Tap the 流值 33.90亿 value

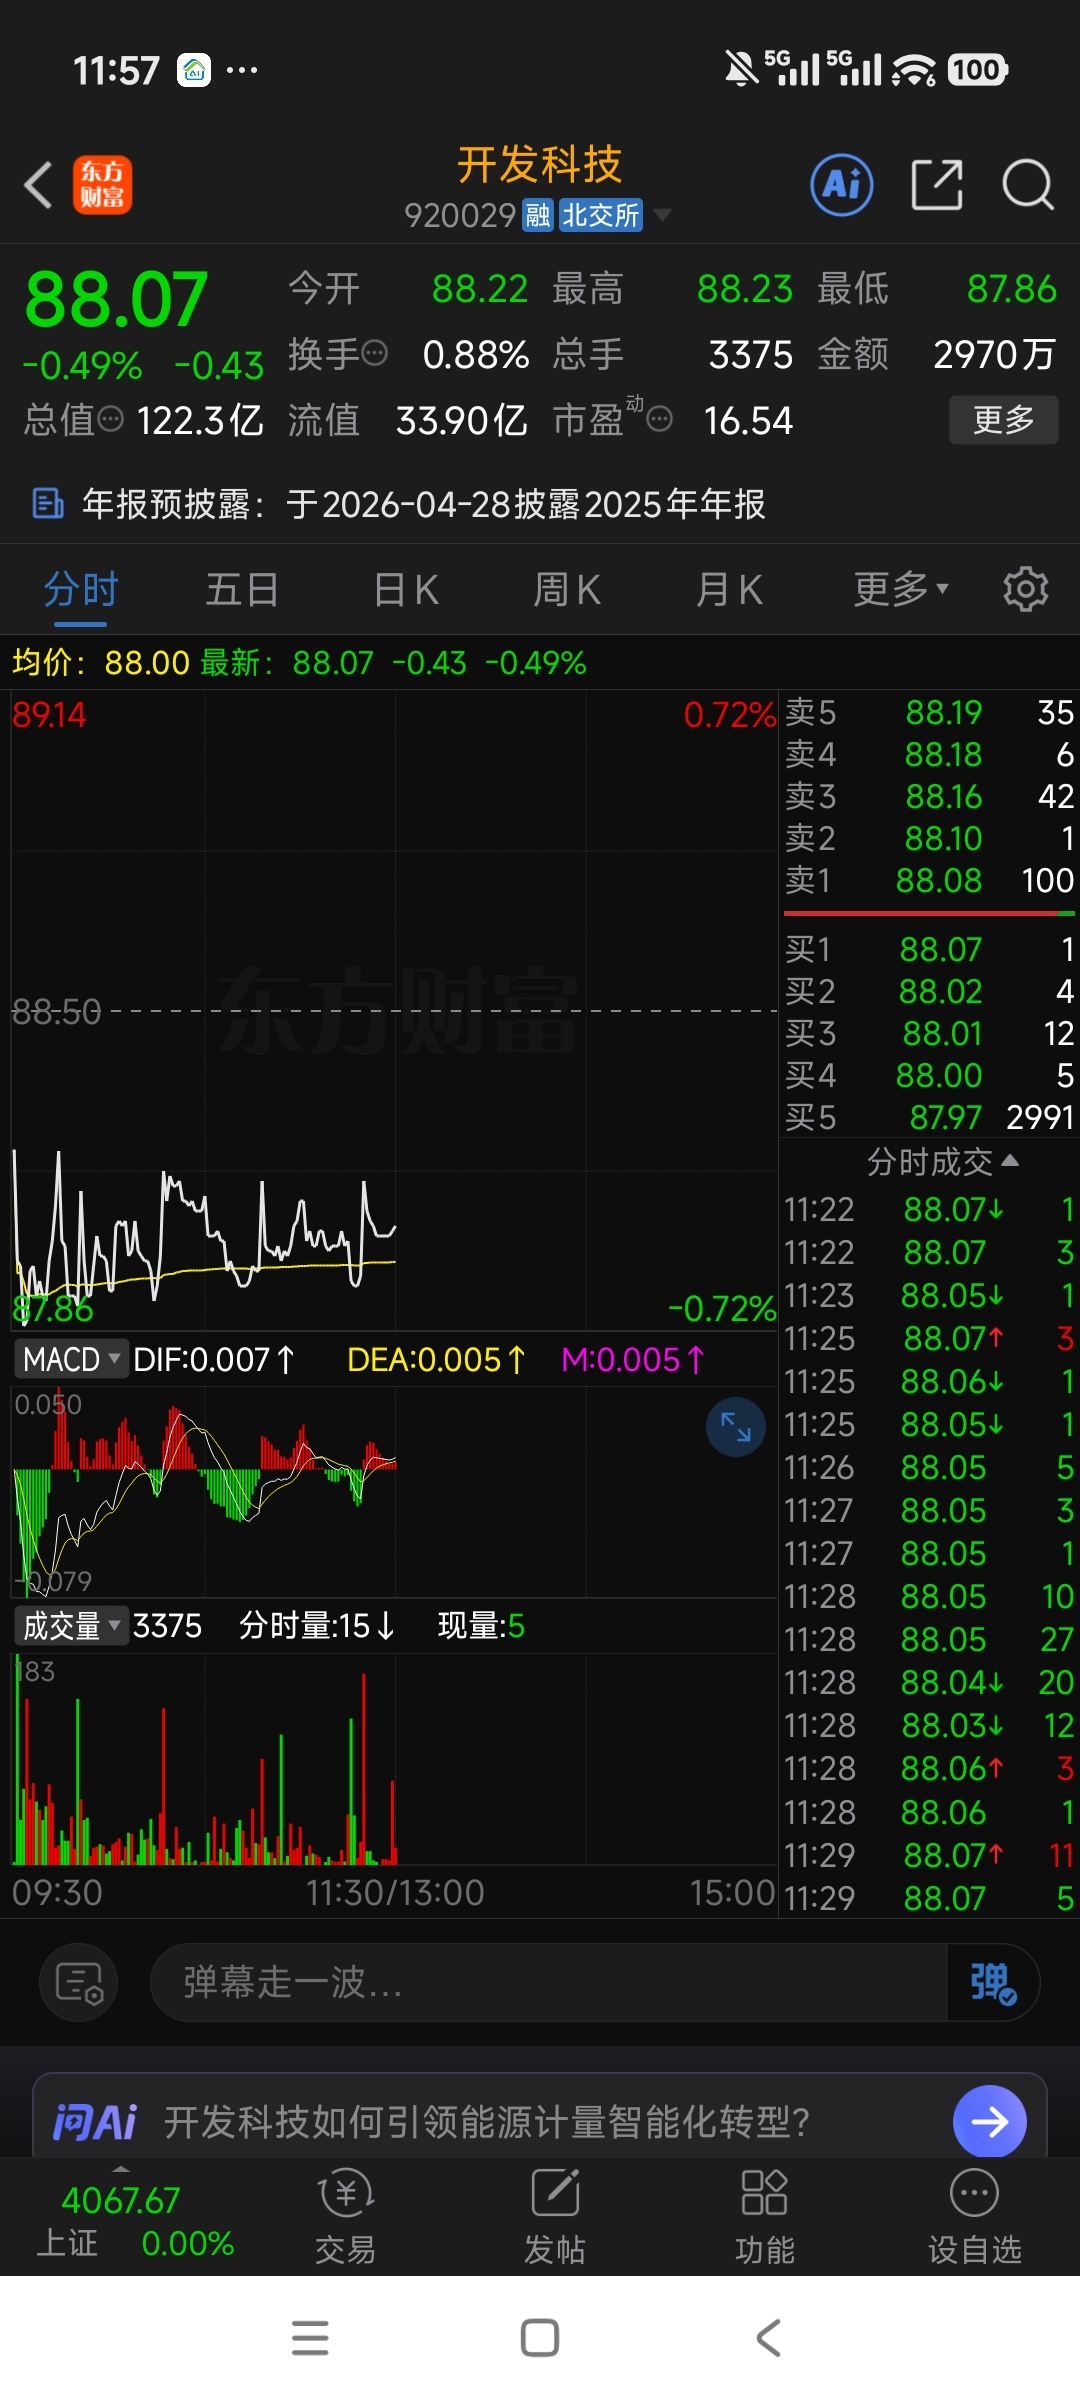pos(461,420)
